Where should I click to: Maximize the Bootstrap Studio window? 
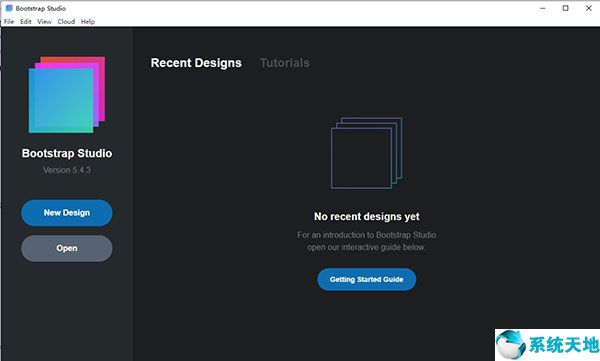(566, 8)
